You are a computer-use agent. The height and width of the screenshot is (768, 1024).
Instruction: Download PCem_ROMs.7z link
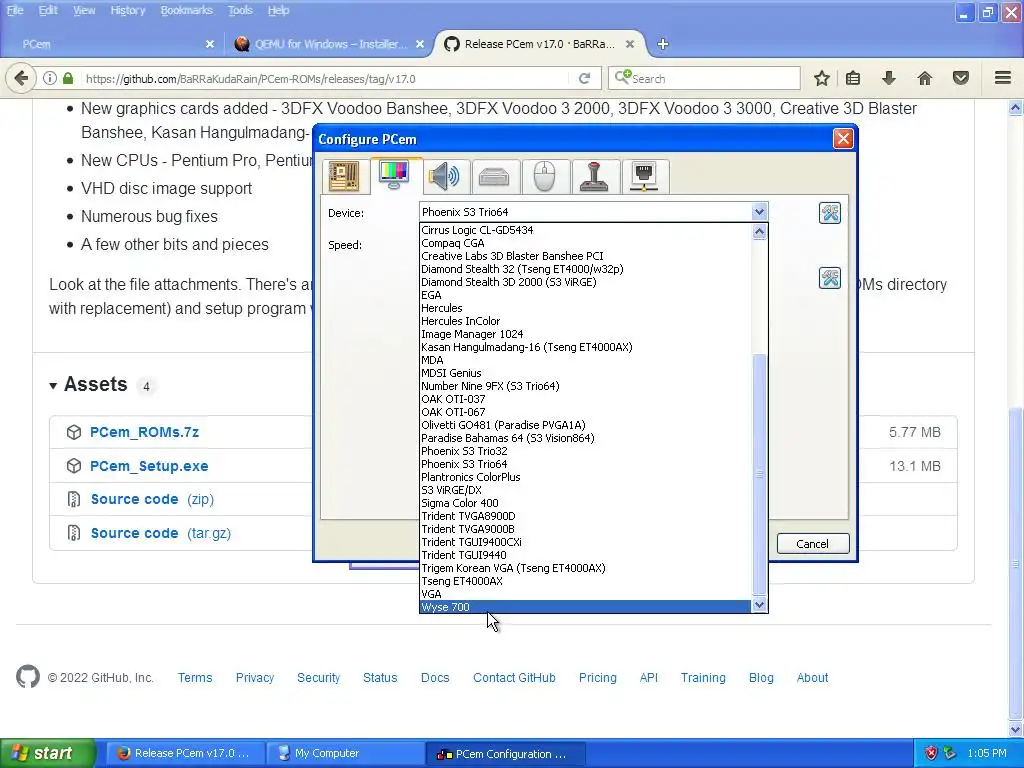tap(144, 432)
